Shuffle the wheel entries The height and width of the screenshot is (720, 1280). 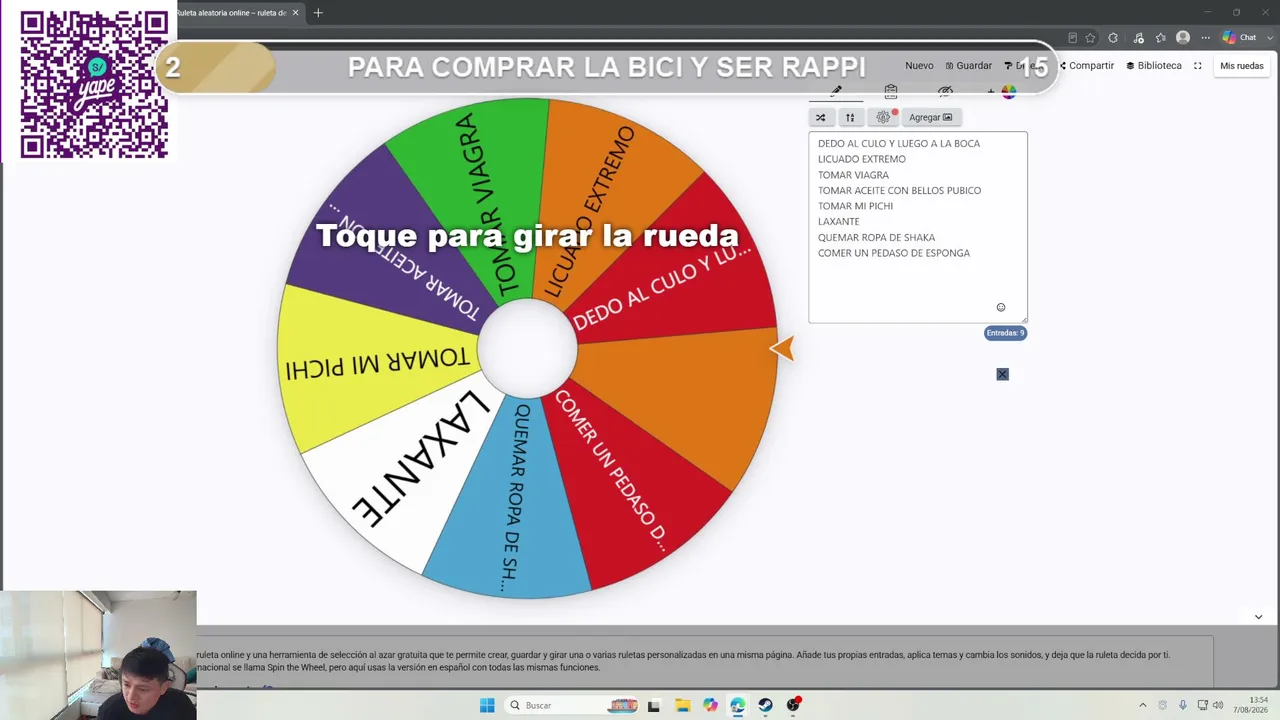click(821, 117)
